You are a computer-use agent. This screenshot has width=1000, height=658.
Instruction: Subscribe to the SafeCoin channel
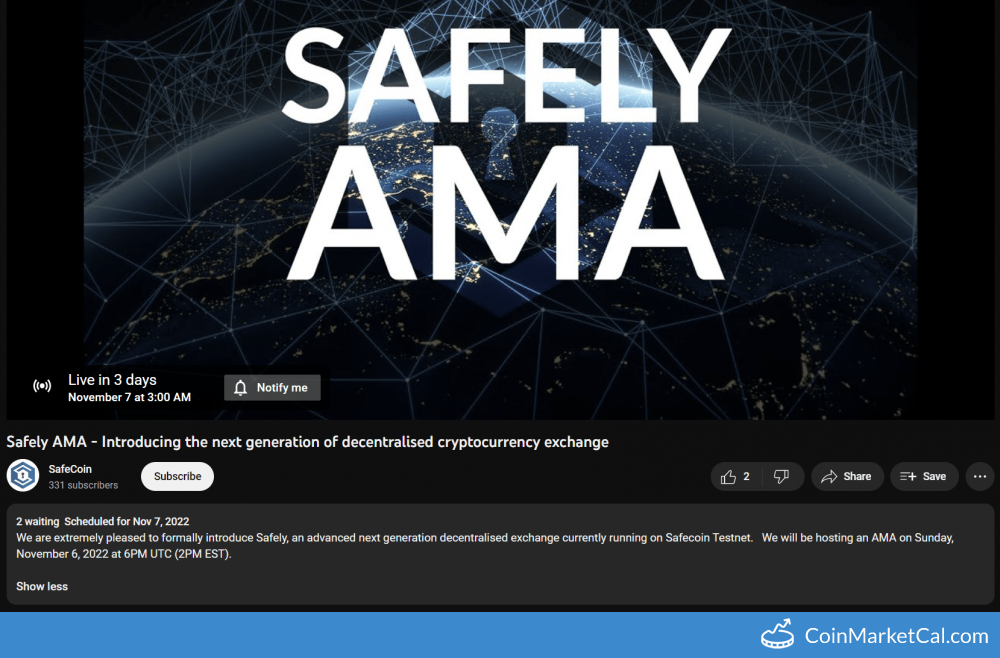(x=177, y=476)
